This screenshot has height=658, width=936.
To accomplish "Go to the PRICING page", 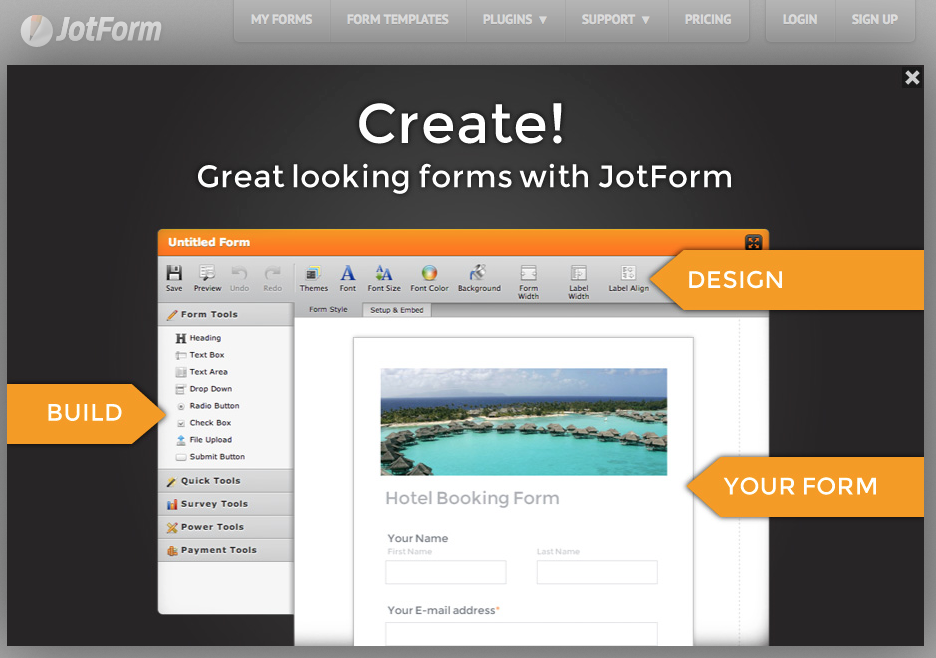I will (708, 20).
